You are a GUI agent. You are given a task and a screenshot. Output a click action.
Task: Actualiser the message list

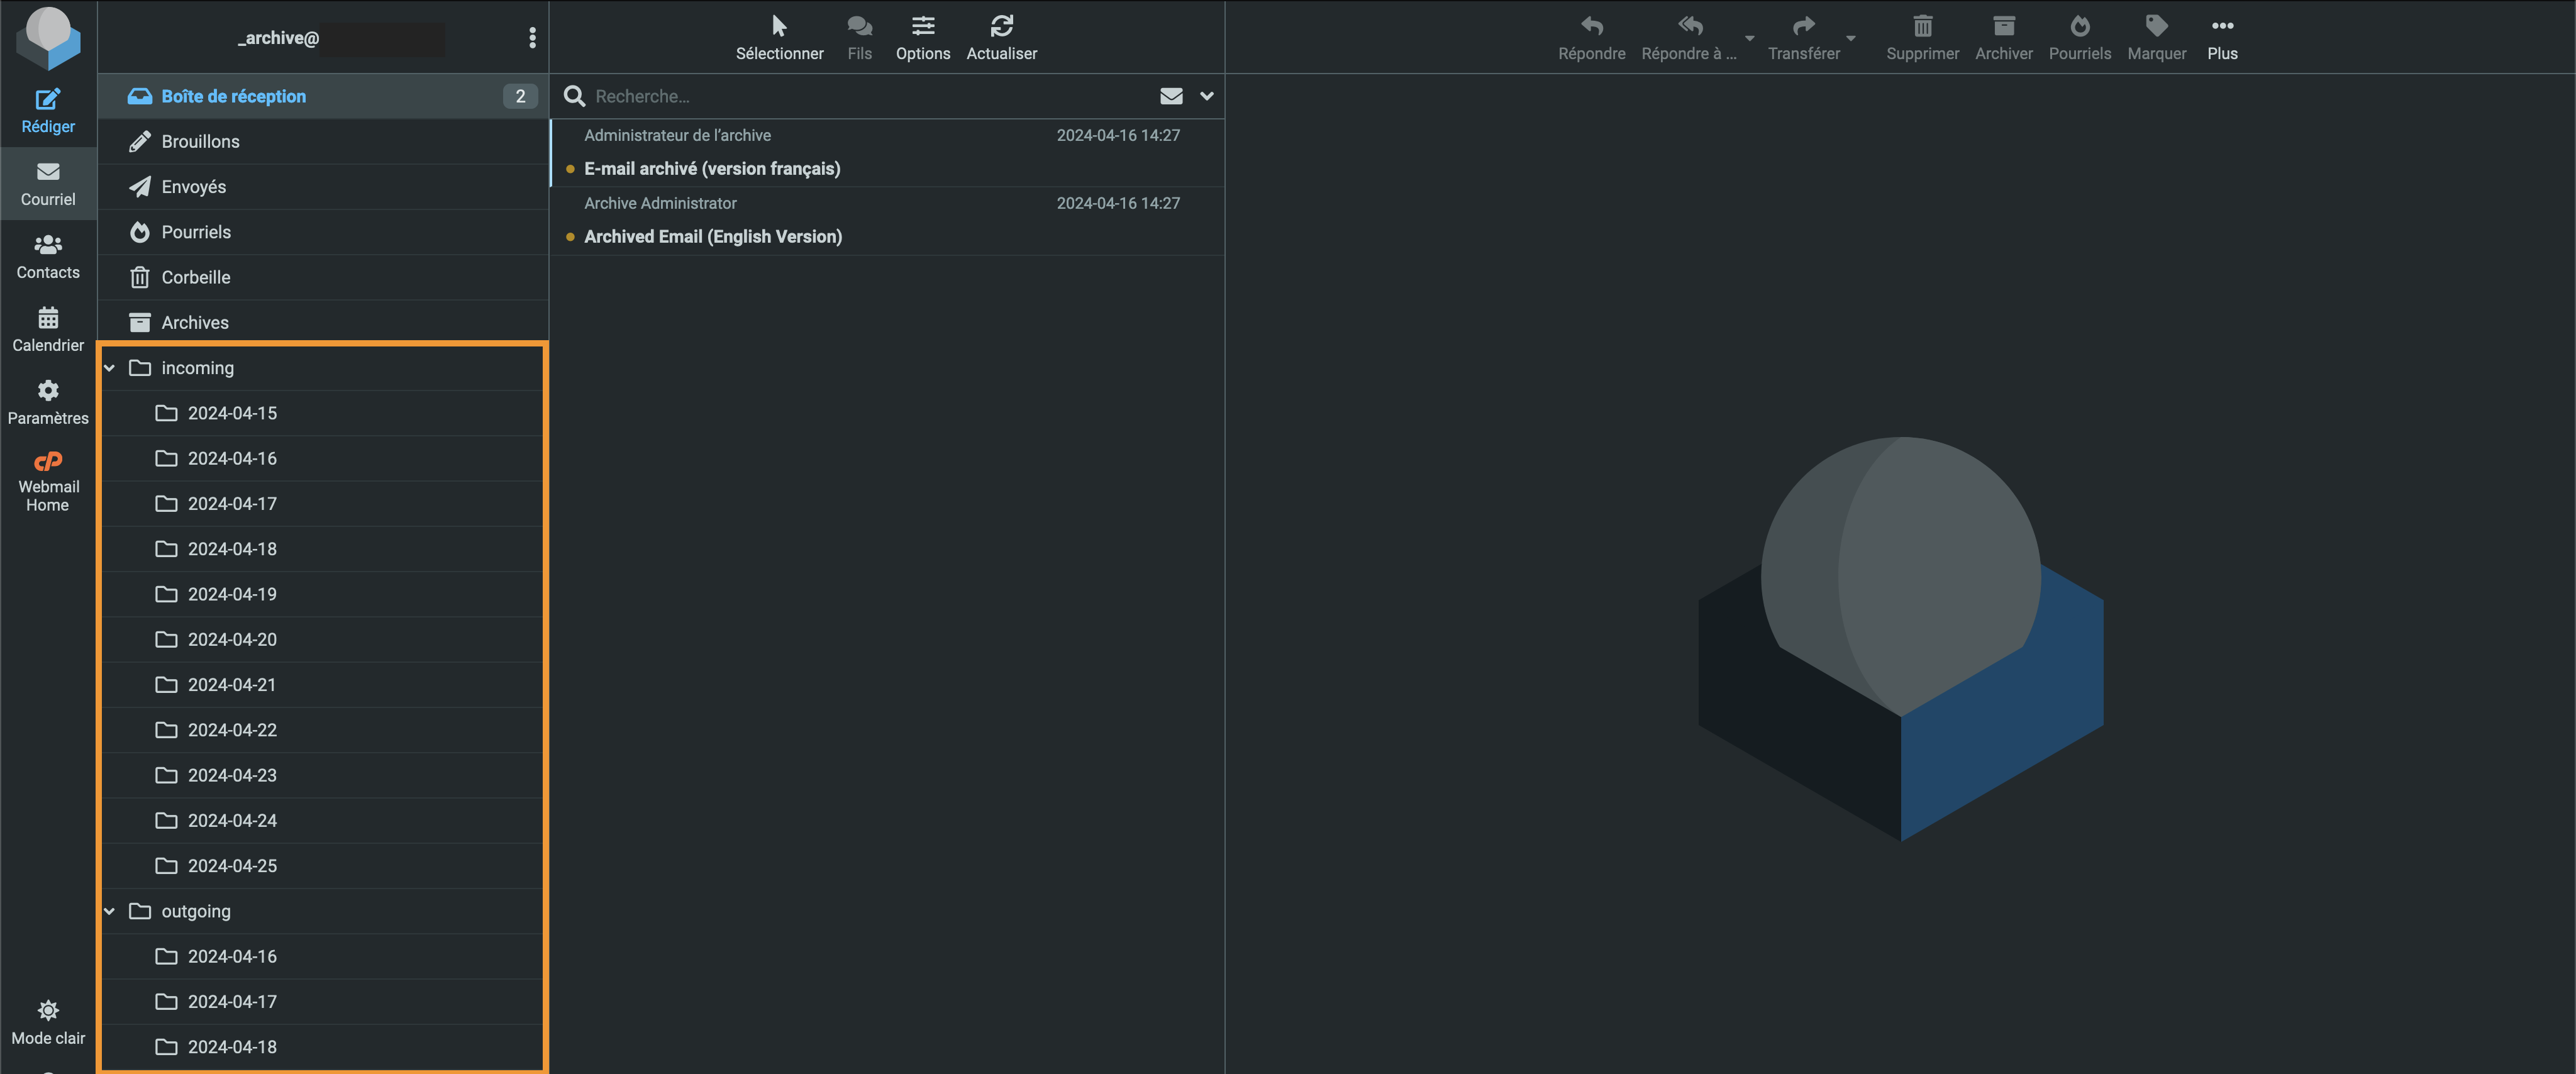pos(1001,38)
